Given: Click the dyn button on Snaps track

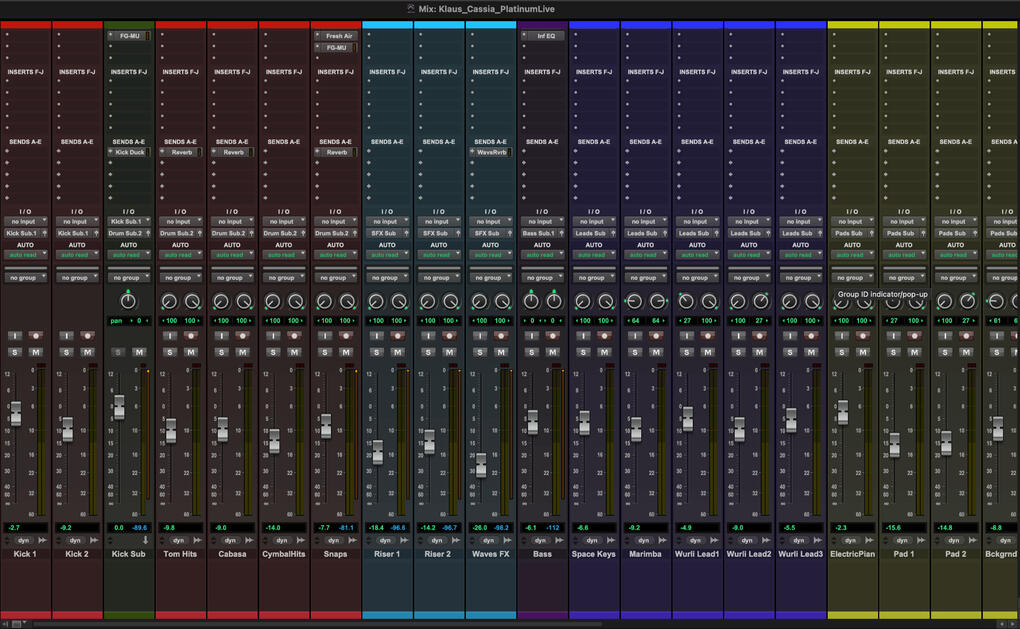Looking at the screenshot, I should pyautogui.click(x=334, y=540).
